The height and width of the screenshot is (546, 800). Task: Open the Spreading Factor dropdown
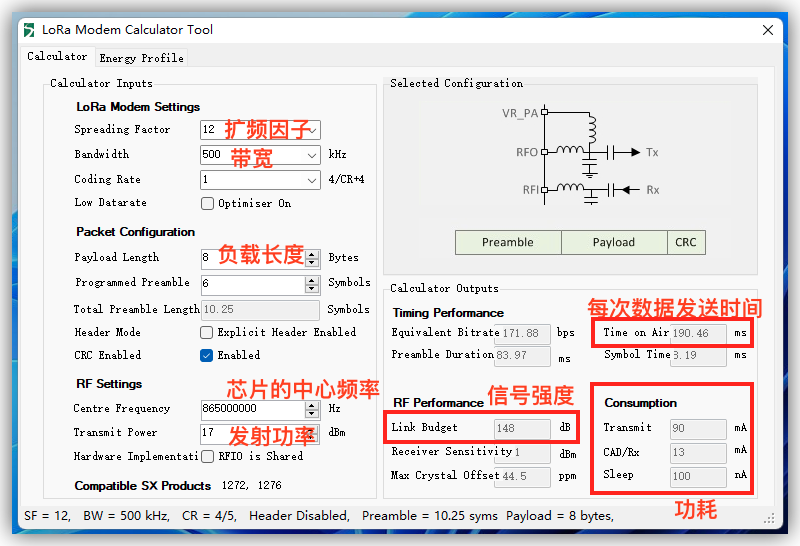(x=312, y=130)
